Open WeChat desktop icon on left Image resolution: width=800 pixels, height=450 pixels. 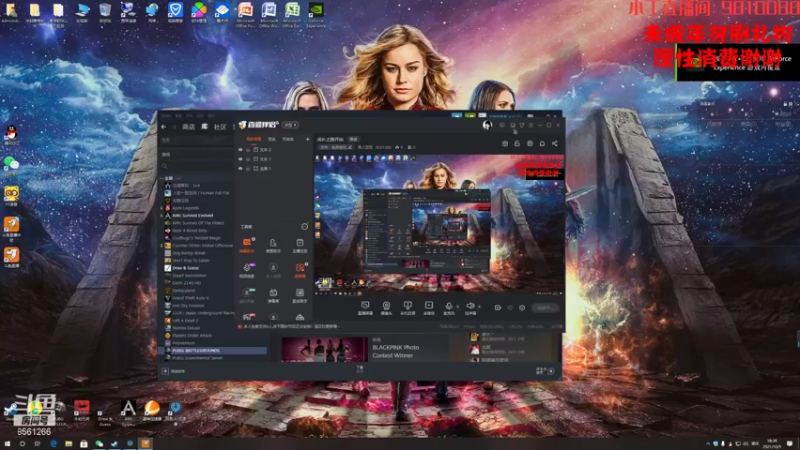11,164
